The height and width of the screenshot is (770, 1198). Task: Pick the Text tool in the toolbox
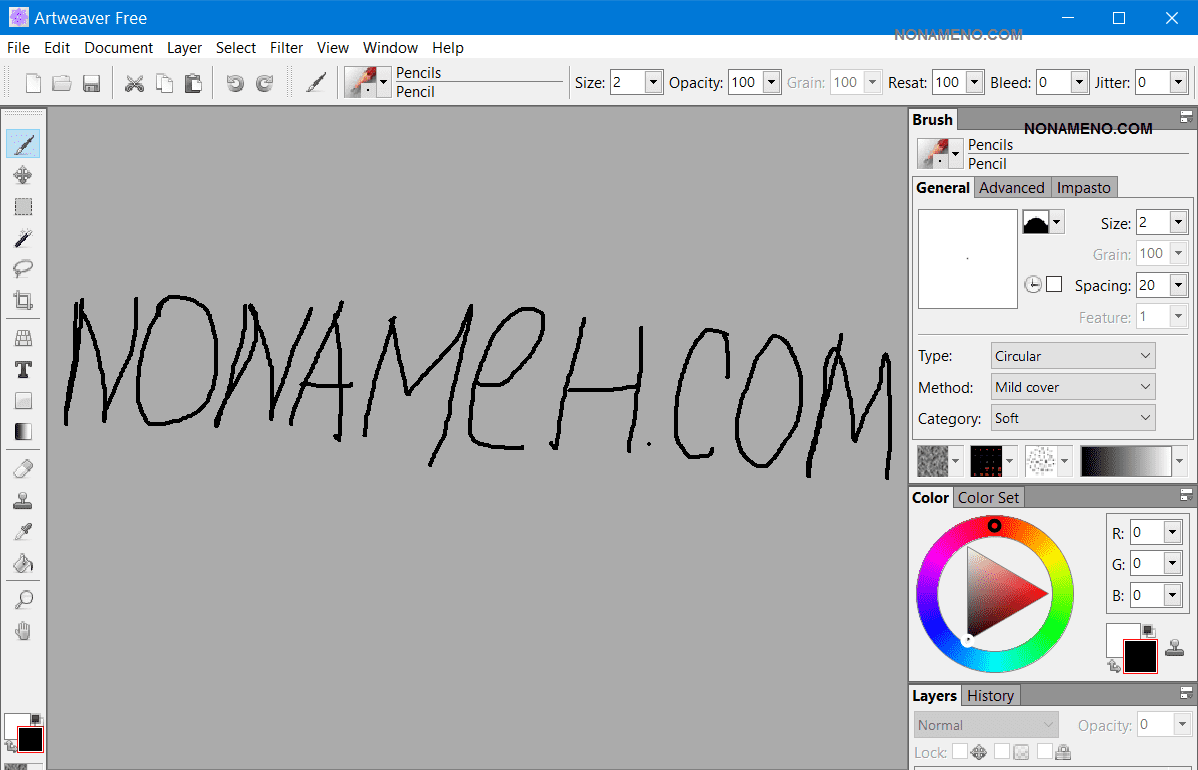click(23, 370)
